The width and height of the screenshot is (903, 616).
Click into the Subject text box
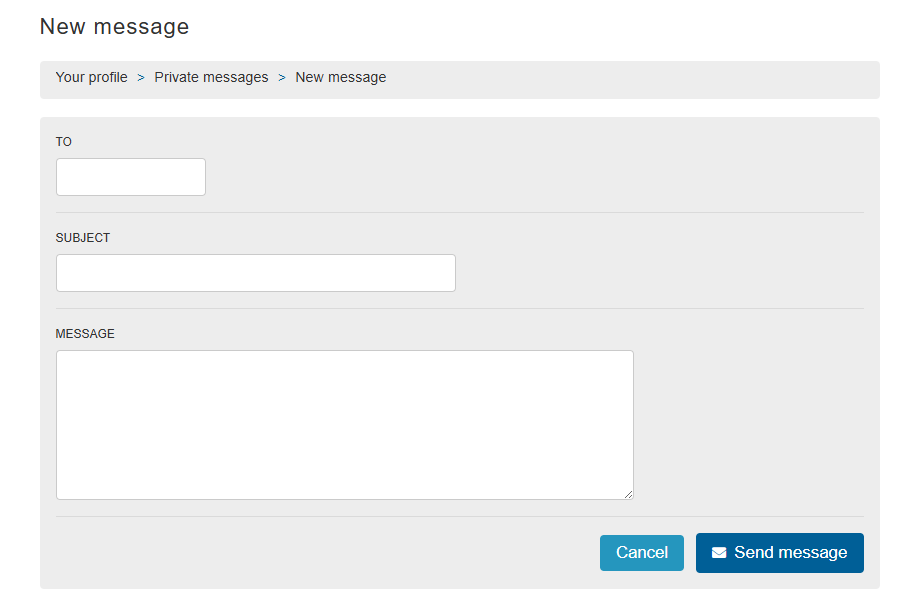click(256, 273)
